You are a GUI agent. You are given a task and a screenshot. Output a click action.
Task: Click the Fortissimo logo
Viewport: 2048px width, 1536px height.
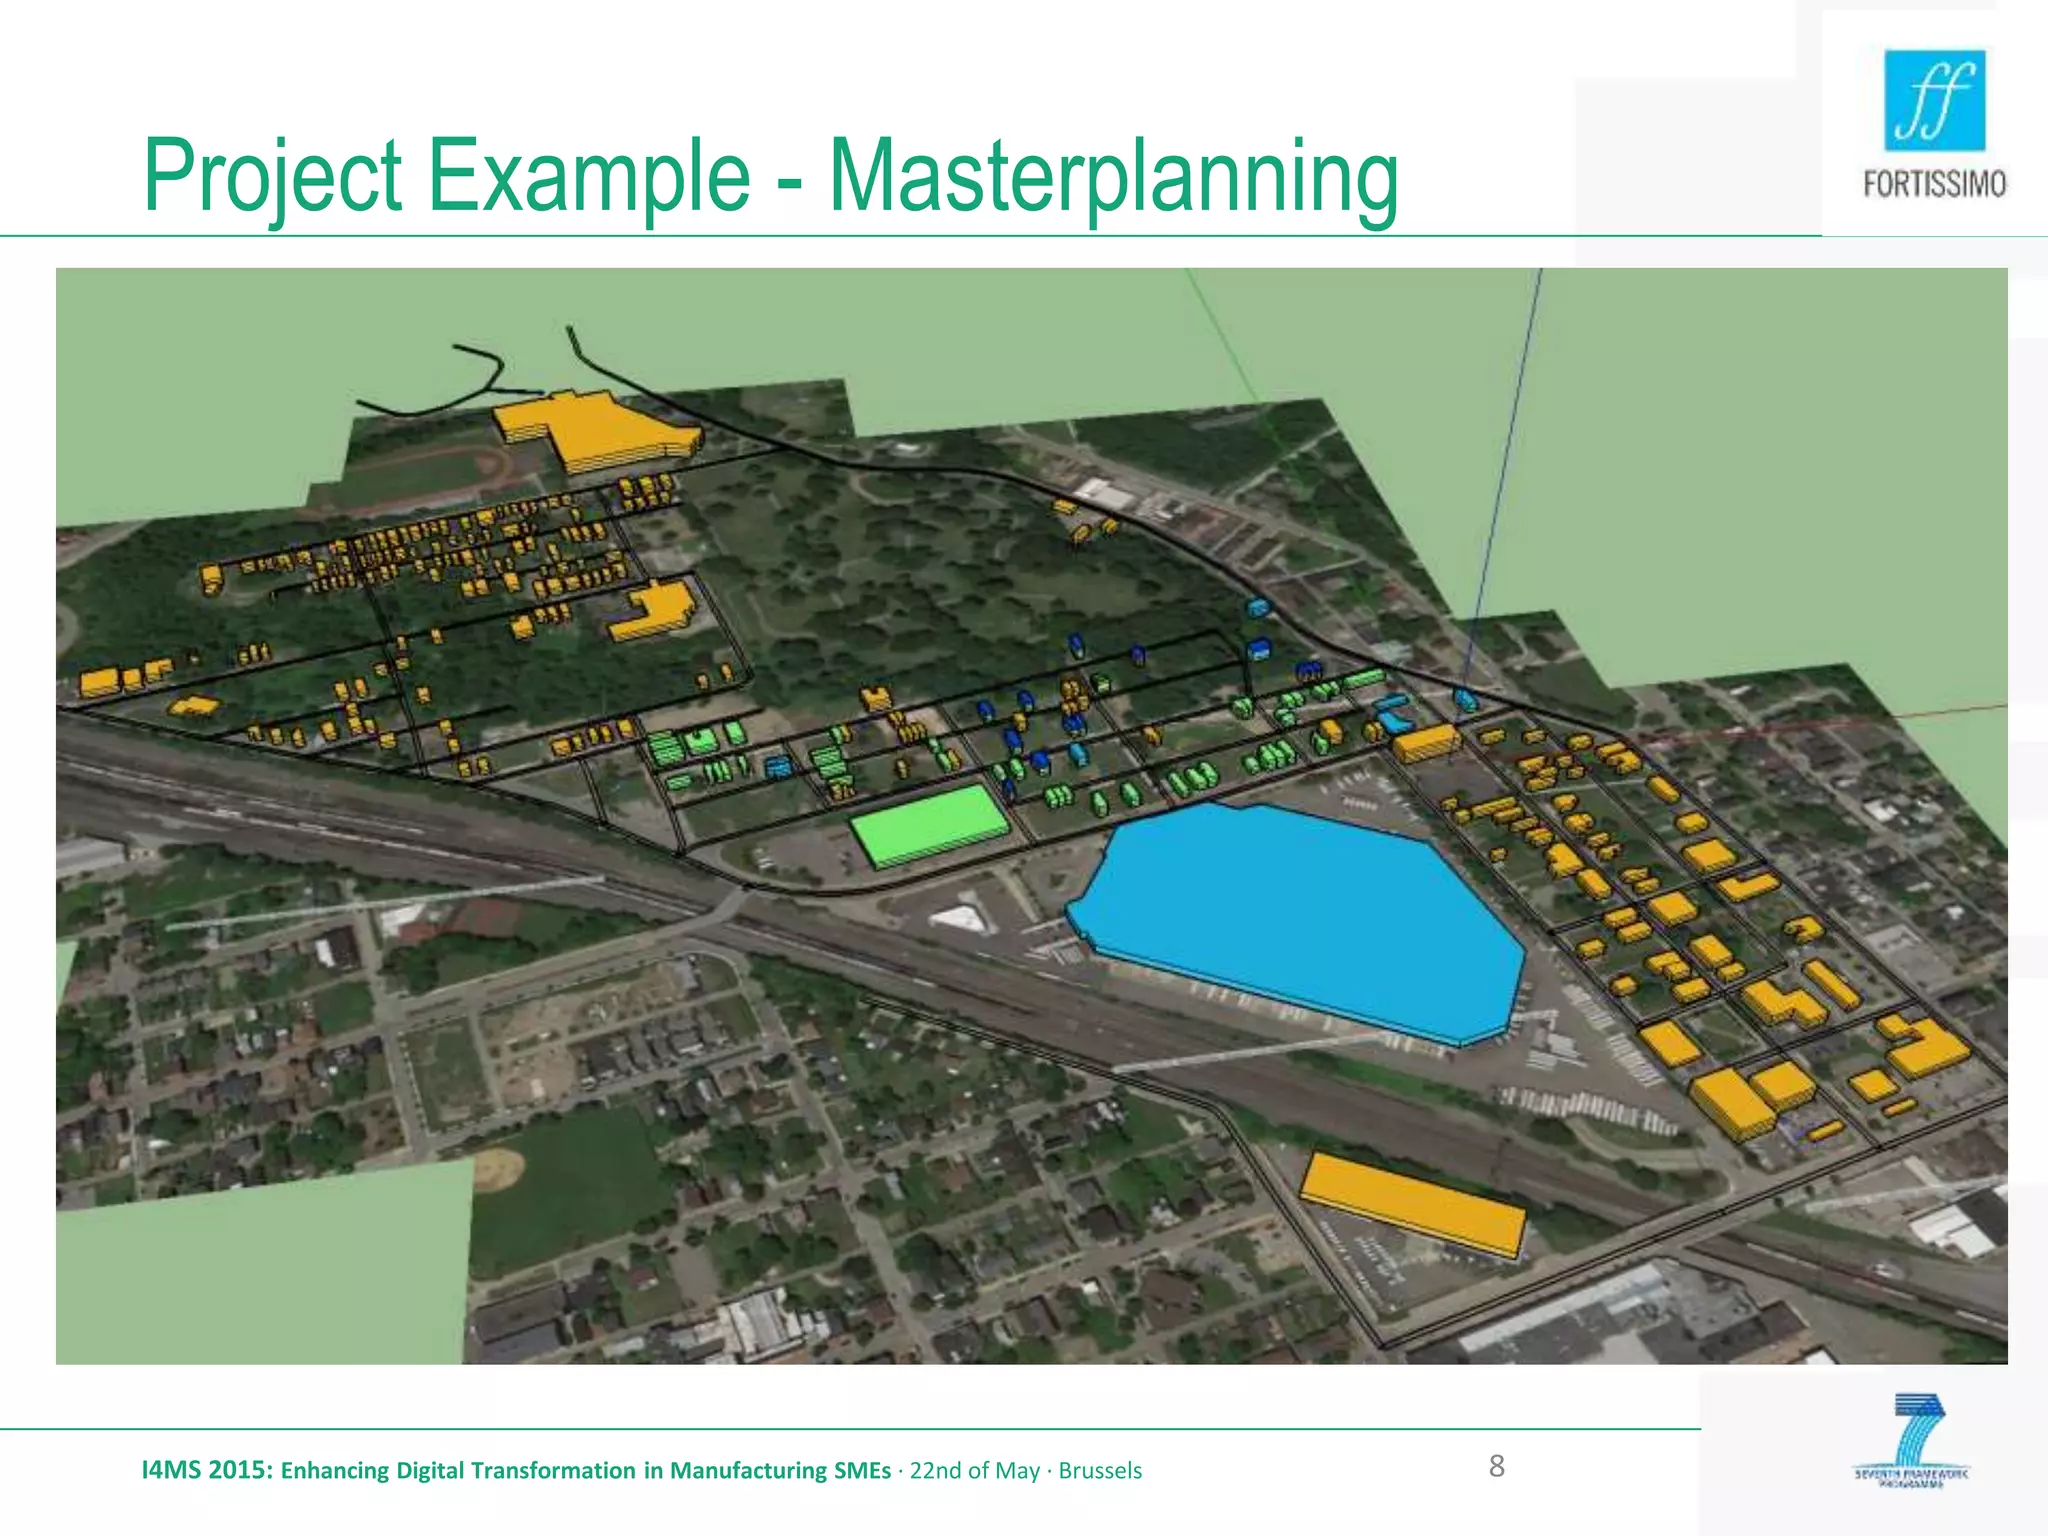[x=1934, y=124]
